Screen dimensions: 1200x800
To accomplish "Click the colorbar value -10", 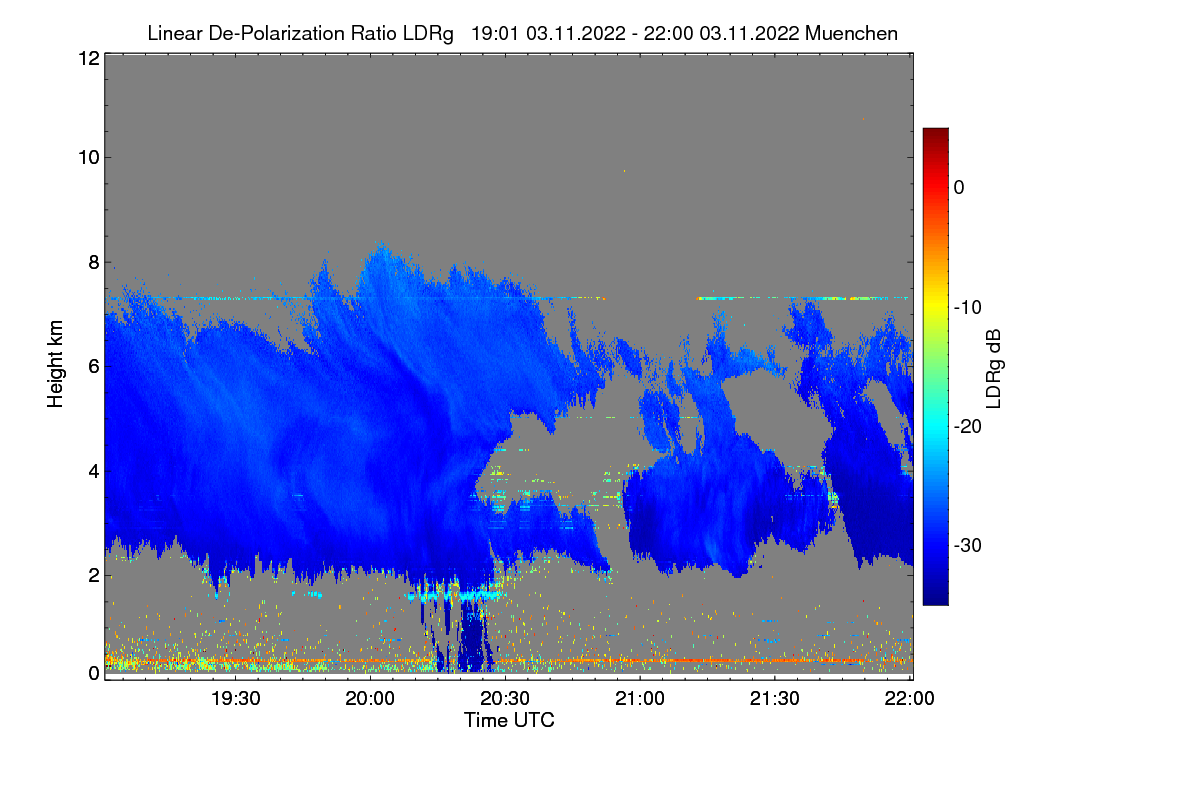I will [969, 306].
